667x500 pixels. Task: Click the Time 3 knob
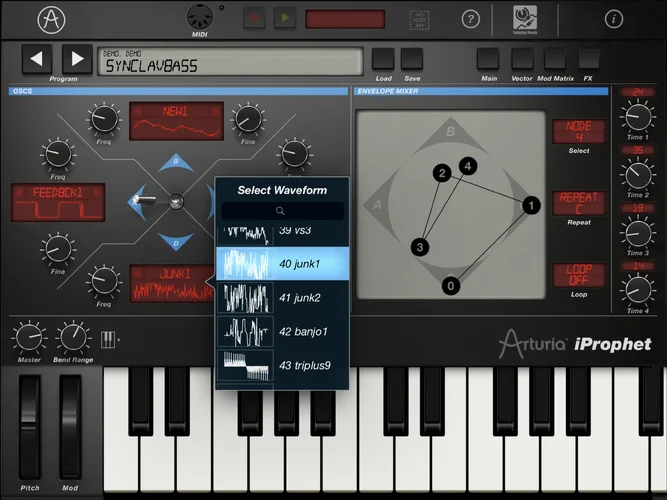click(638, 232)
